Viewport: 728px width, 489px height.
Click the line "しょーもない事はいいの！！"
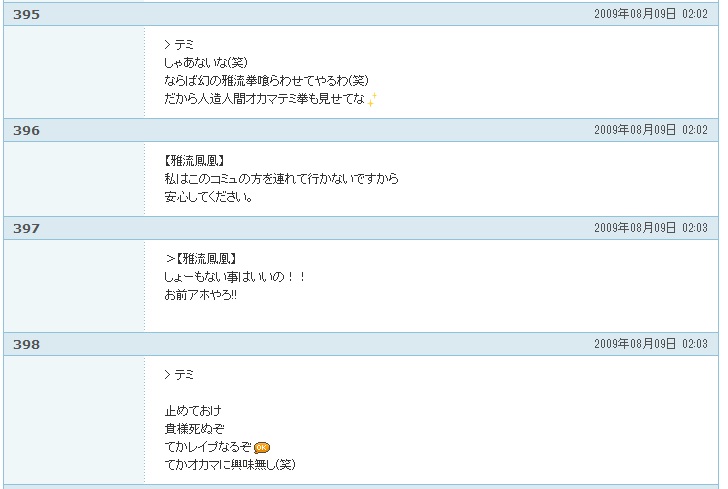[235, 277]
